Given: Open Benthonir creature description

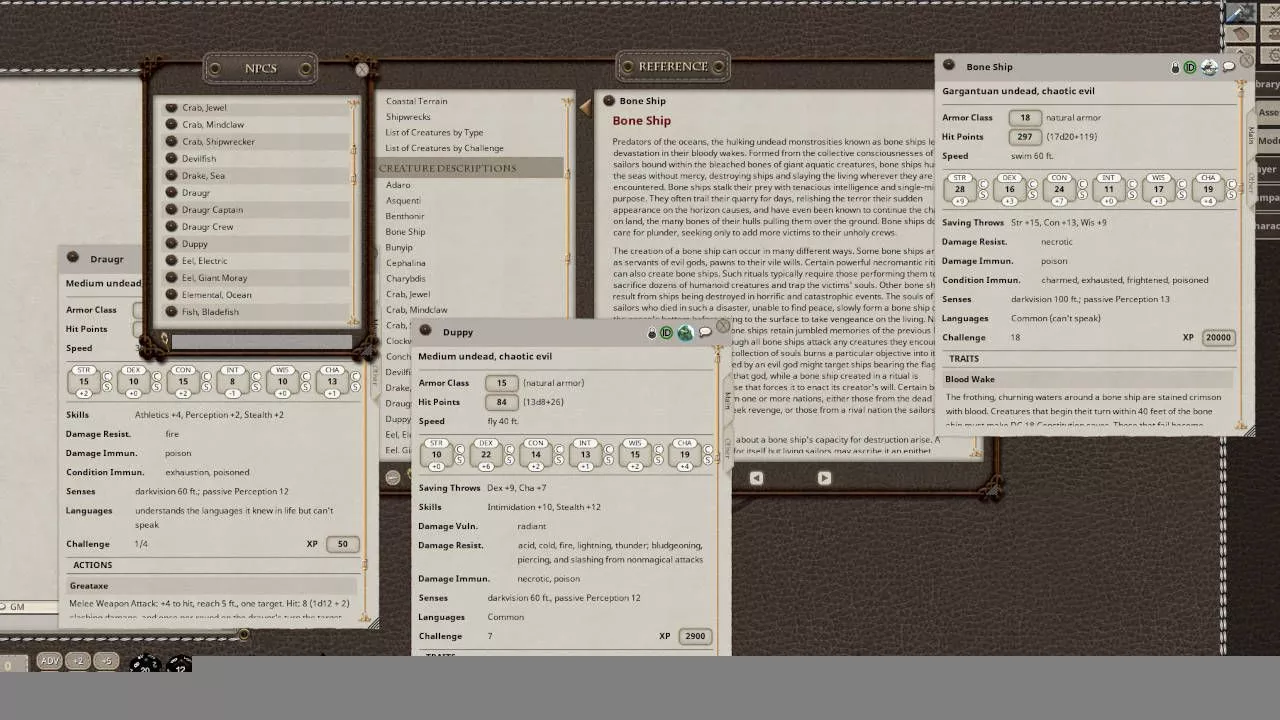Looking at the screenshot, I should pos(405,216).
